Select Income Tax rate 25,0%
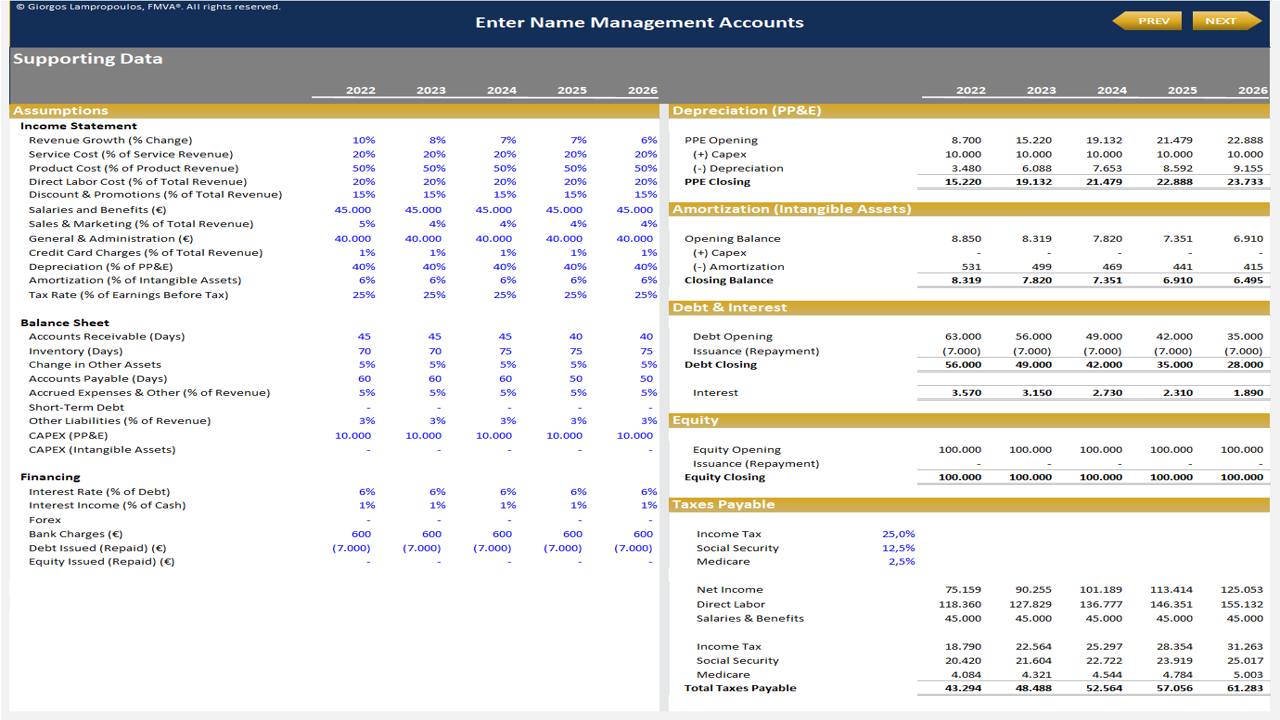Screen dimensions: 1280x720 tap(901, 534)
